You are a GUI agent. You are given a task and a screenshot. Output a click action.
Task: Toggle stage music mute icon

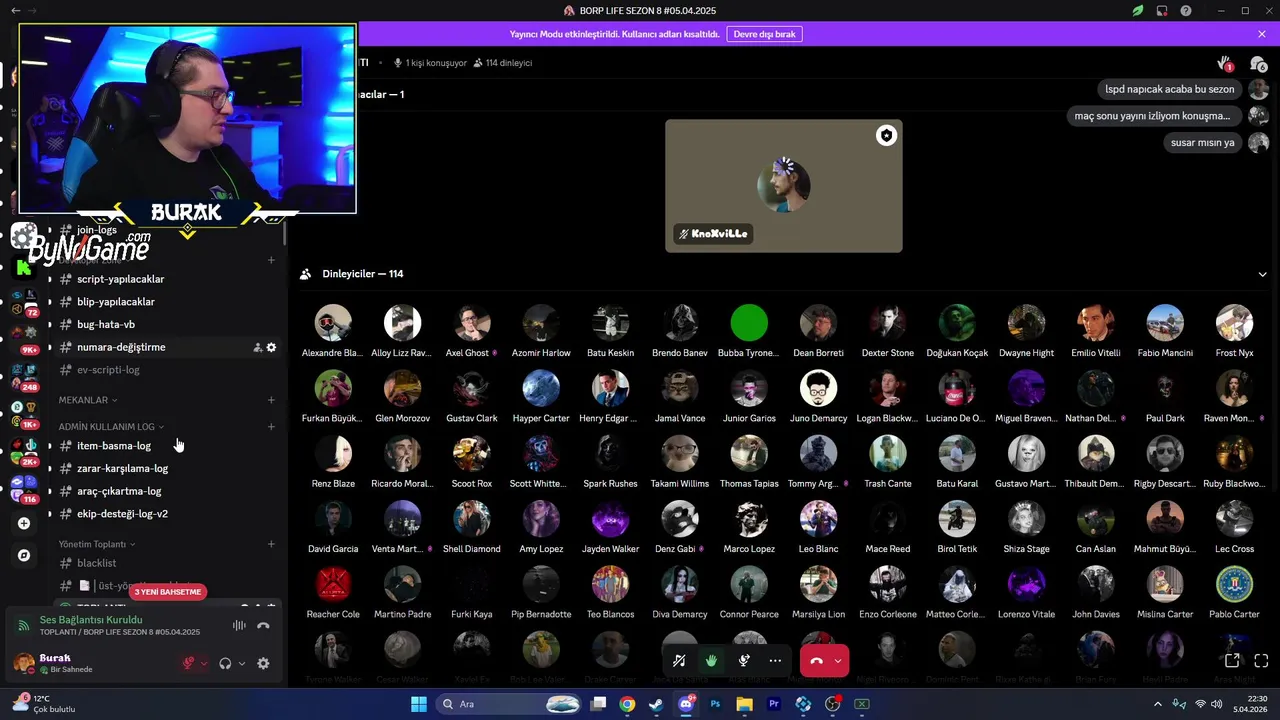pos(679,661)
